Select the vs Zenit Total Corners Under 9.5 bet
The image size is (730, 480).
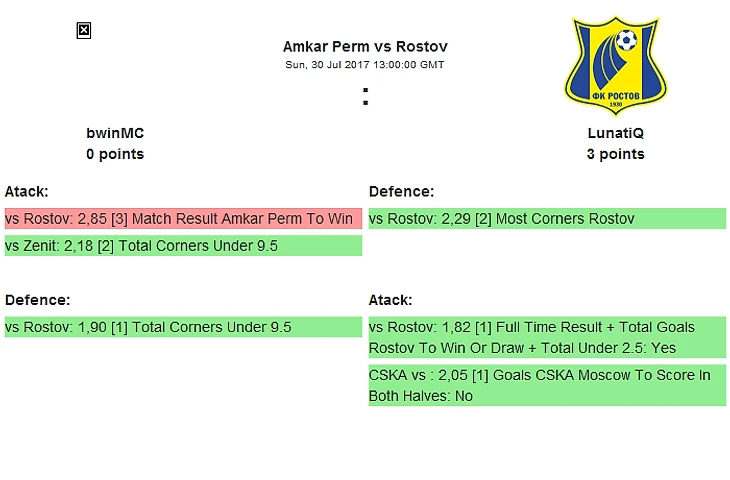[x=183, y=245]
